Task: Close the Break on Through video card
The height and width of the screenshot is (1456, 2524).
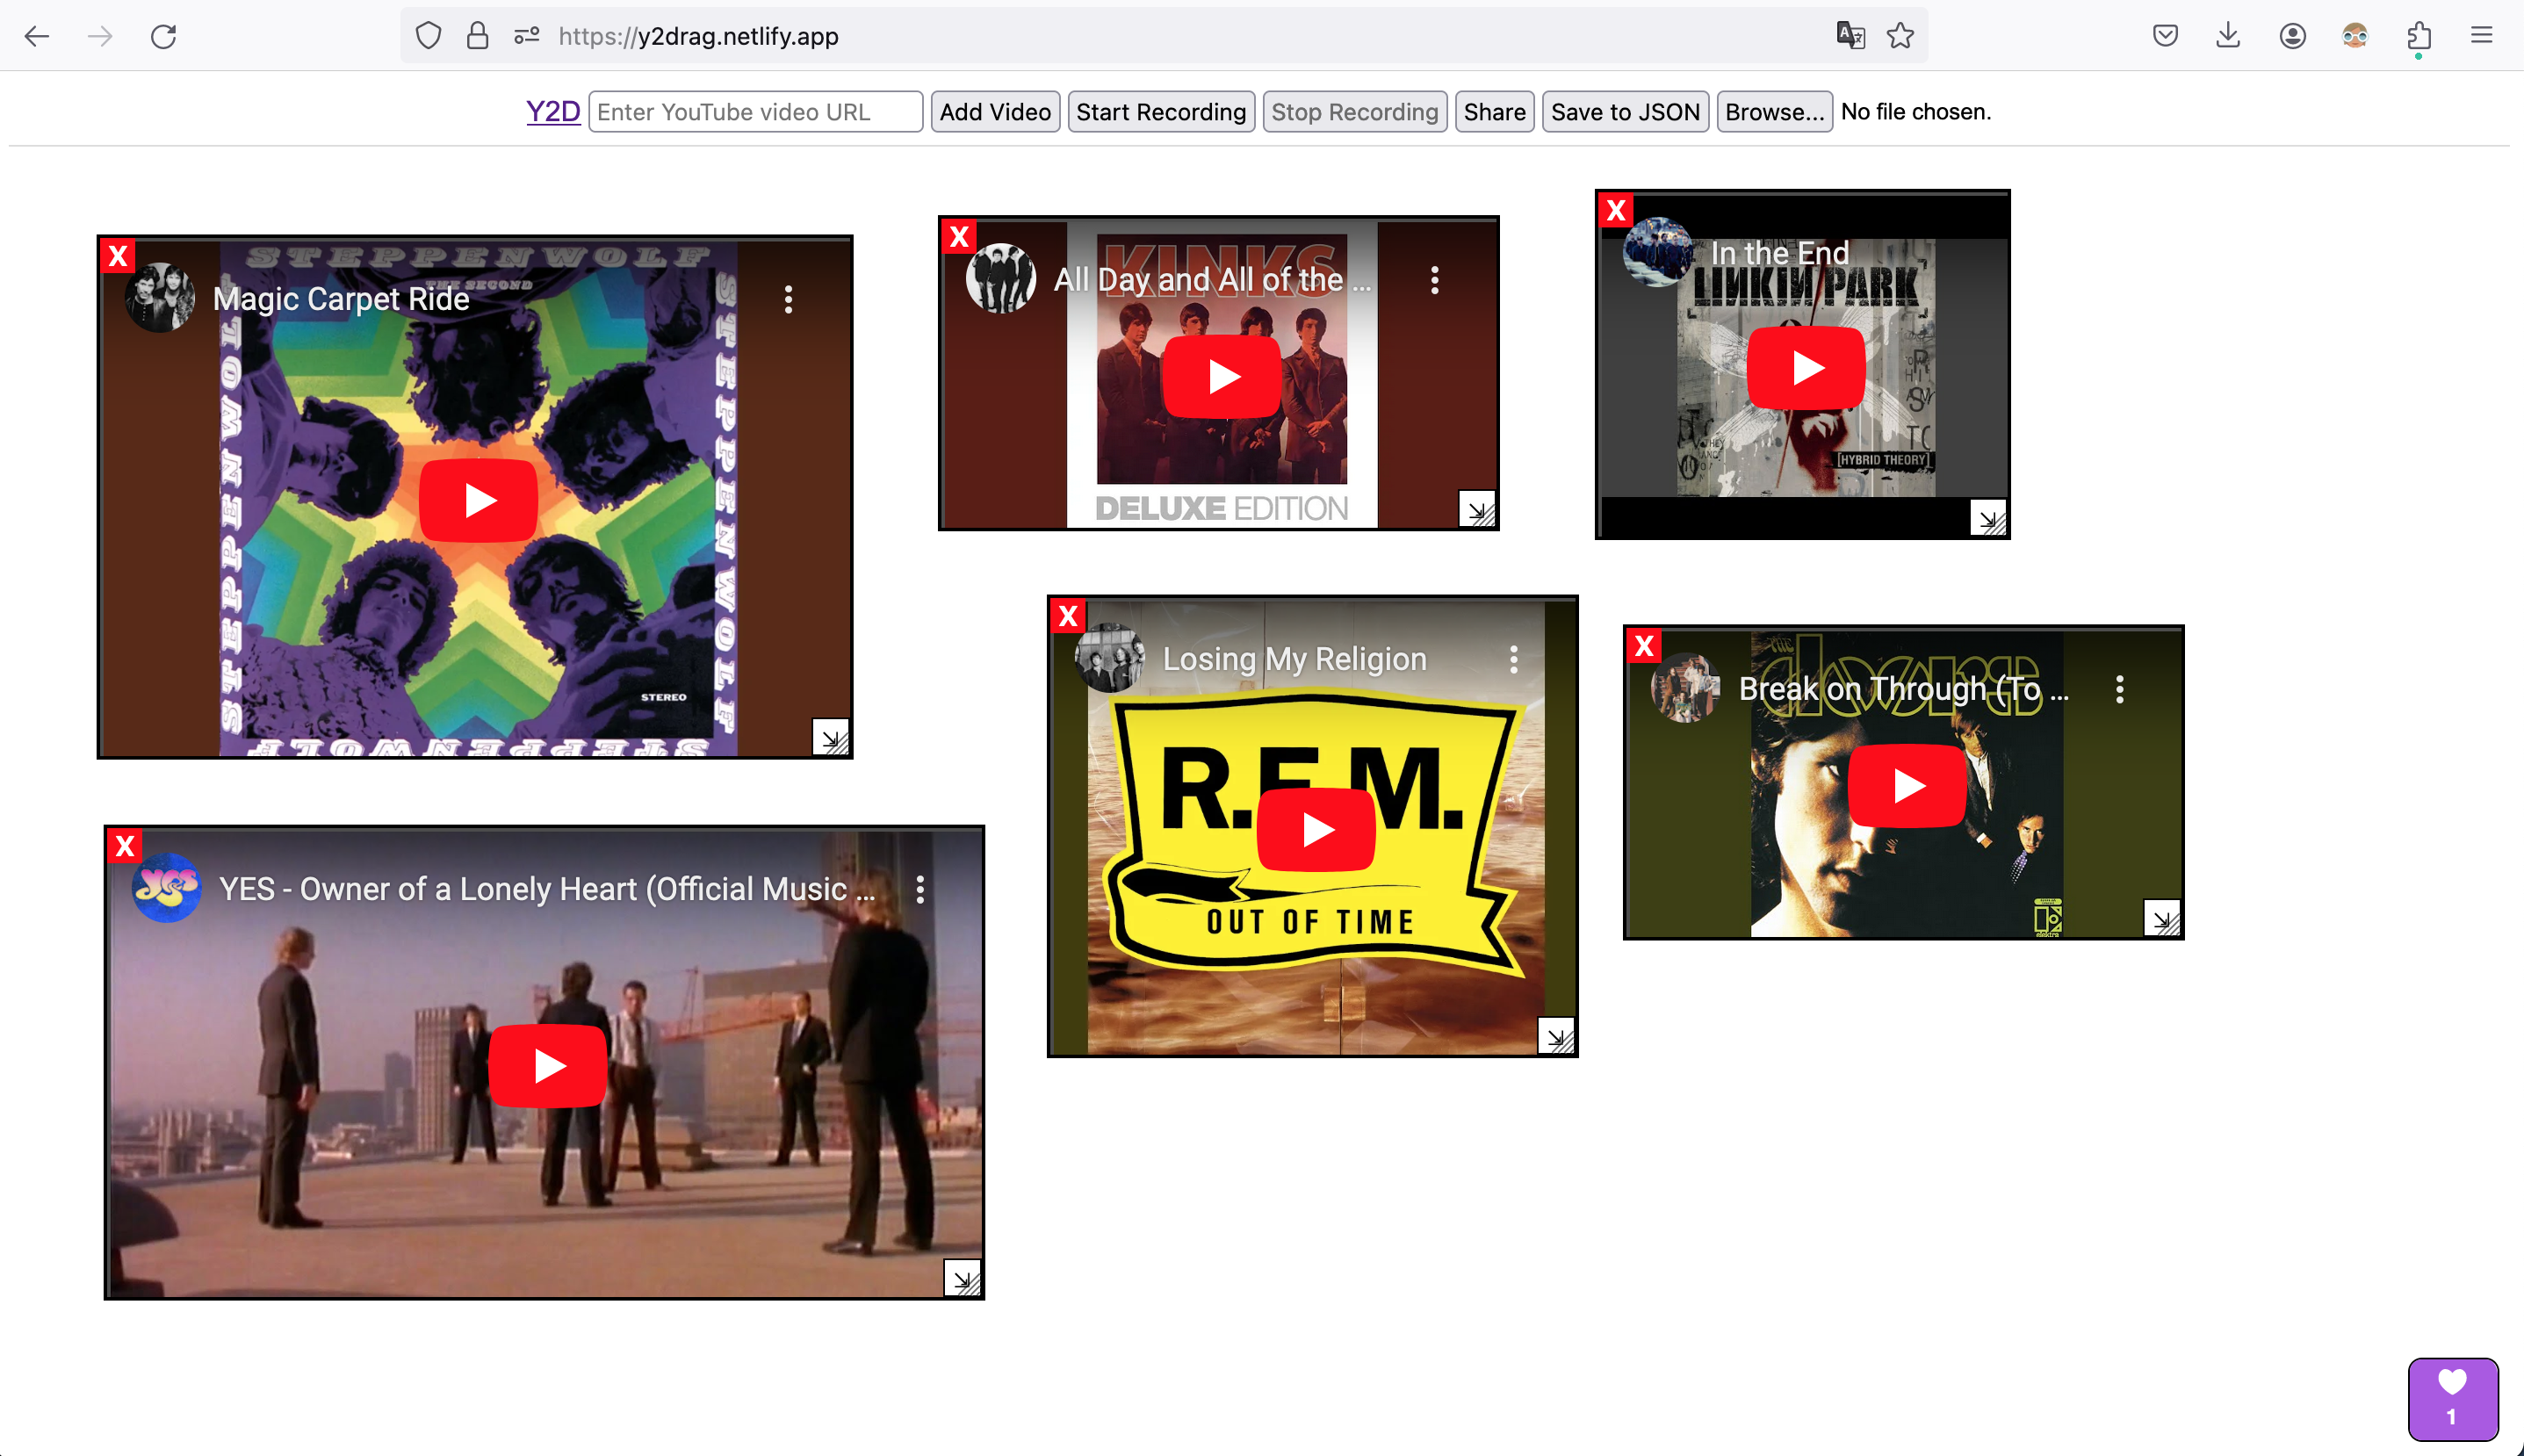Action: click(x=1644, y=646)
